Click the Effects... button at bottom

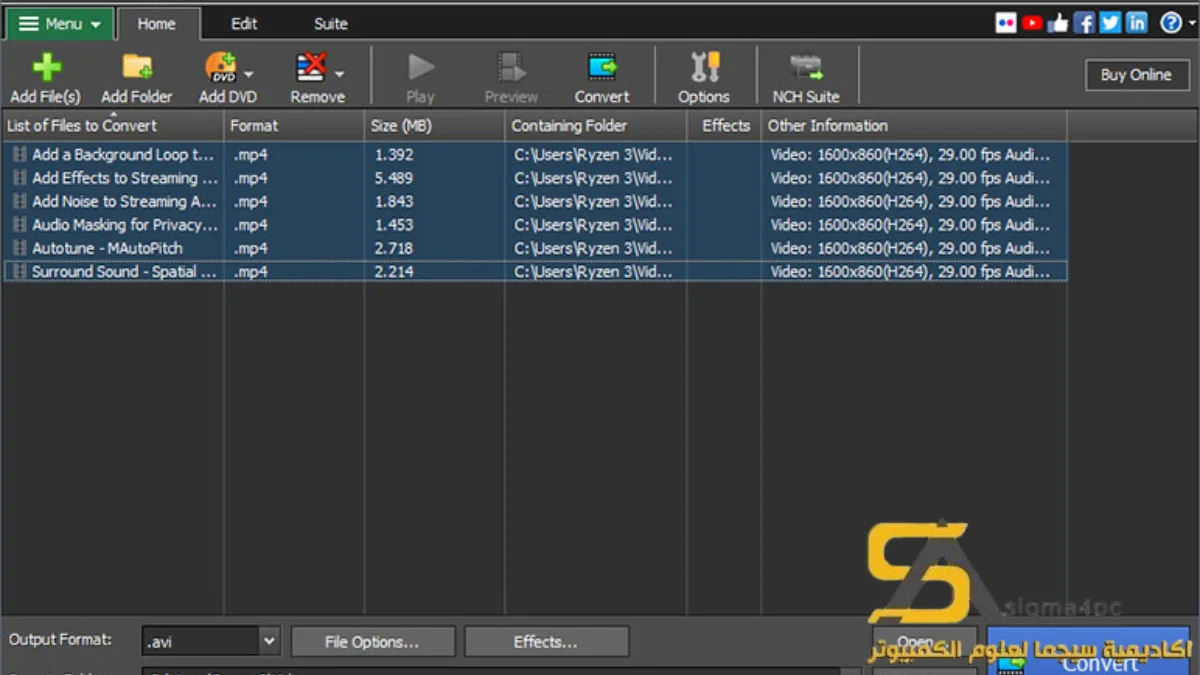click(x=546, y=642)
